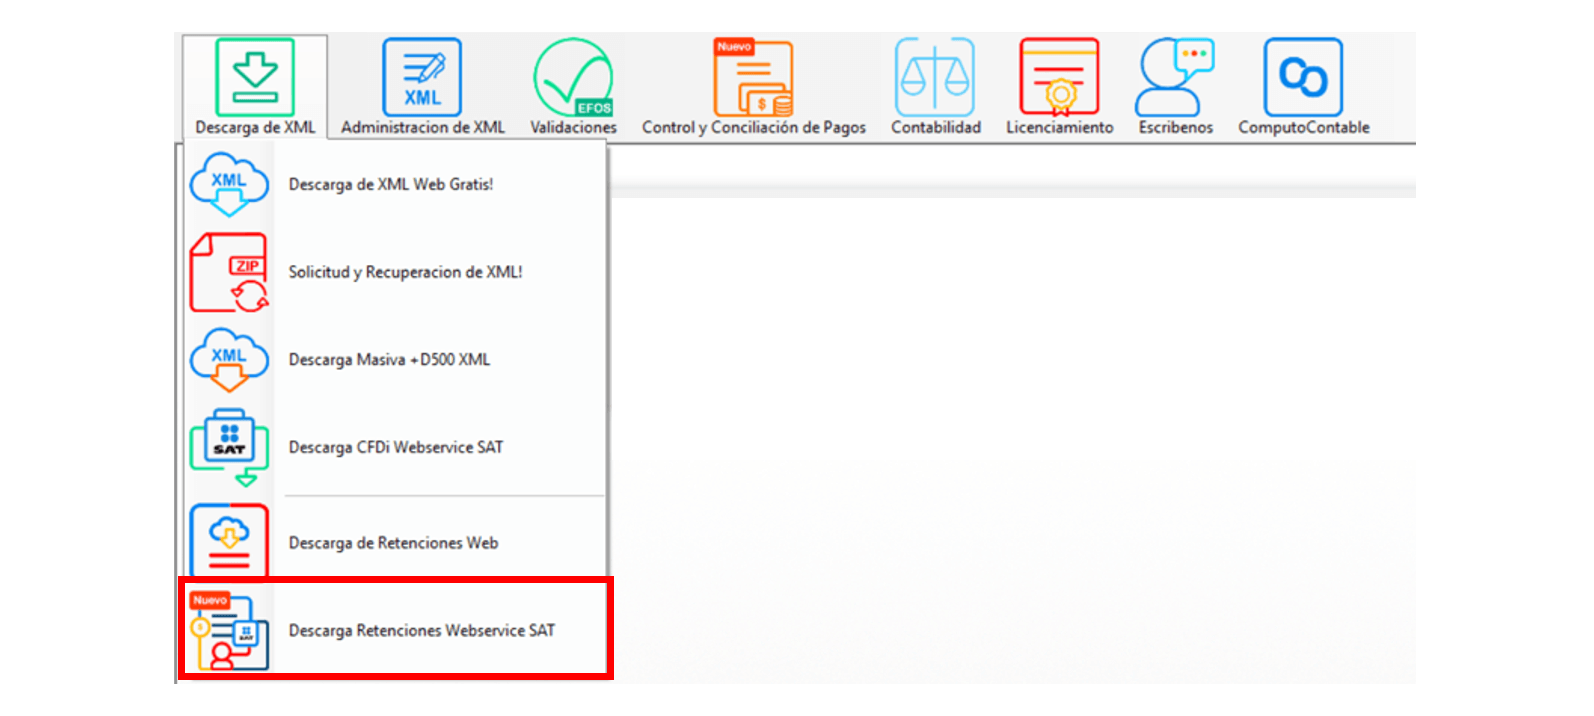Click the Licenciamiento label text

click(1060, 128)
